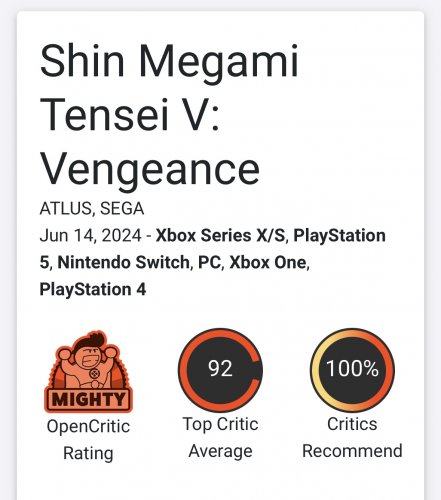The width and height of the screenshot is (441, 500).
Task: Click the Top Critic Average label
Action: pyautogui.click(x=220, y=438)
